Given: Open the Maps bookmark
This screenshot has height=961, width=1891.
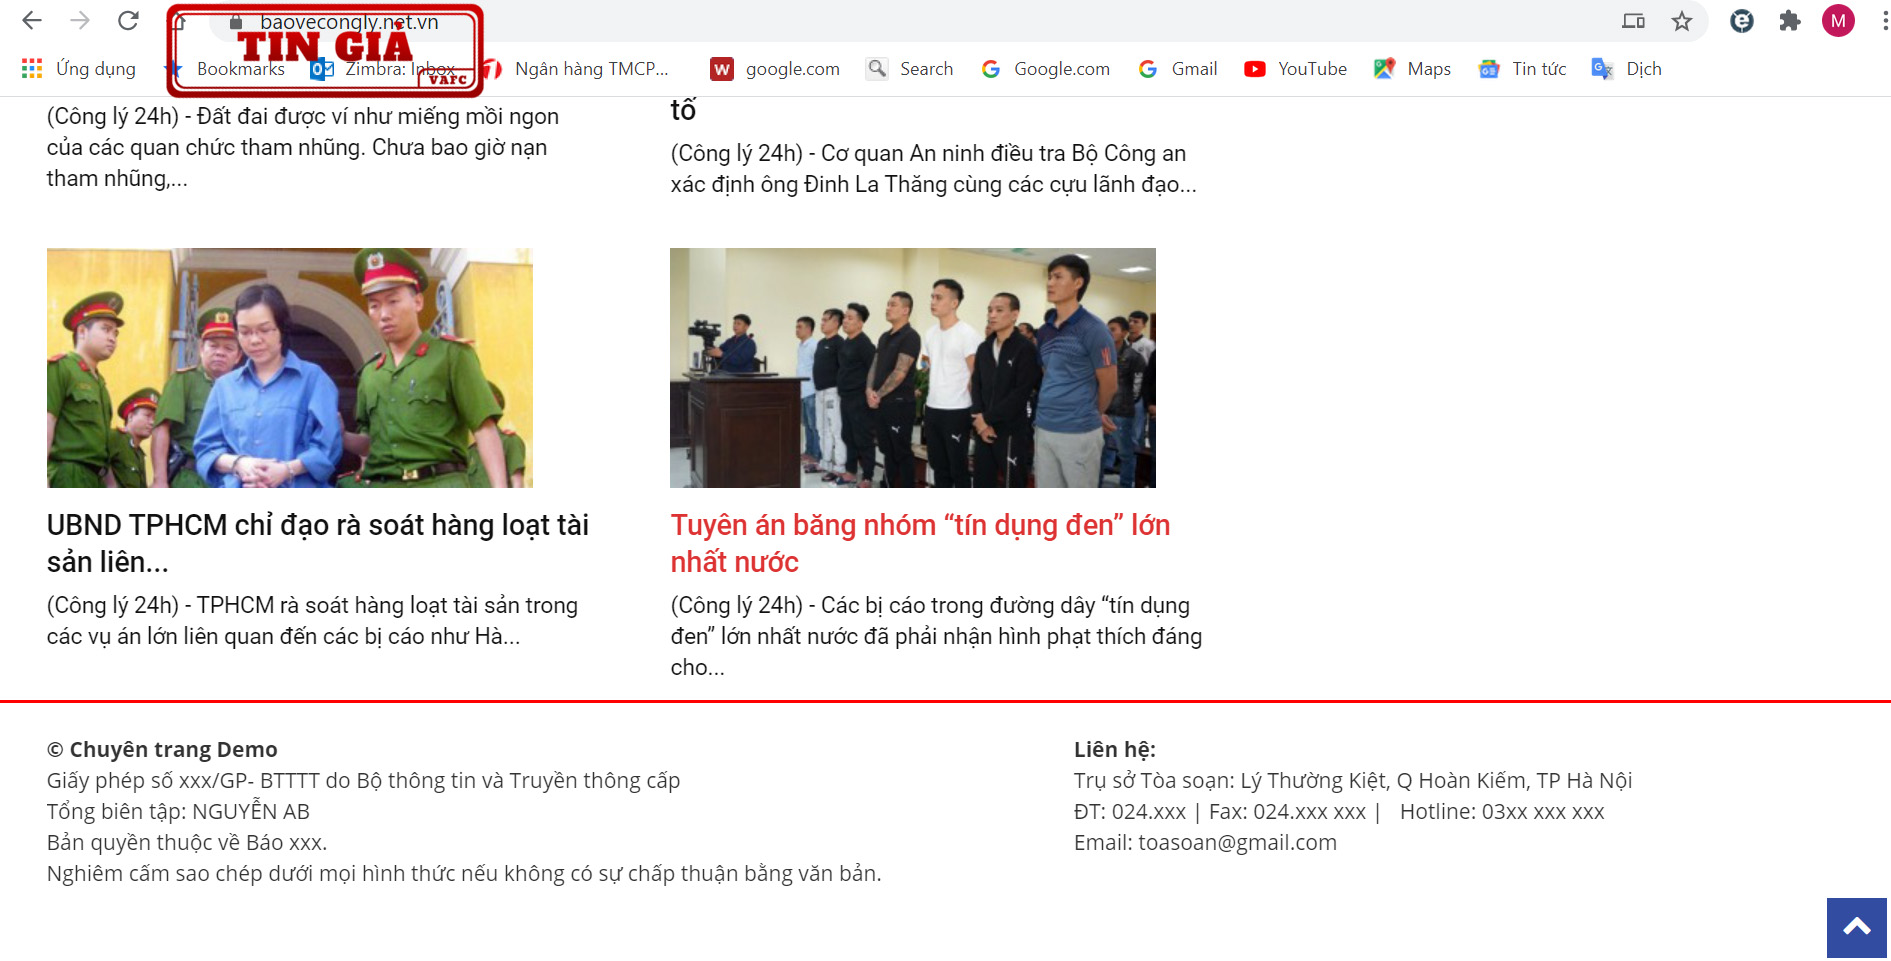Looking at the screenshot, I should 1413,69.
